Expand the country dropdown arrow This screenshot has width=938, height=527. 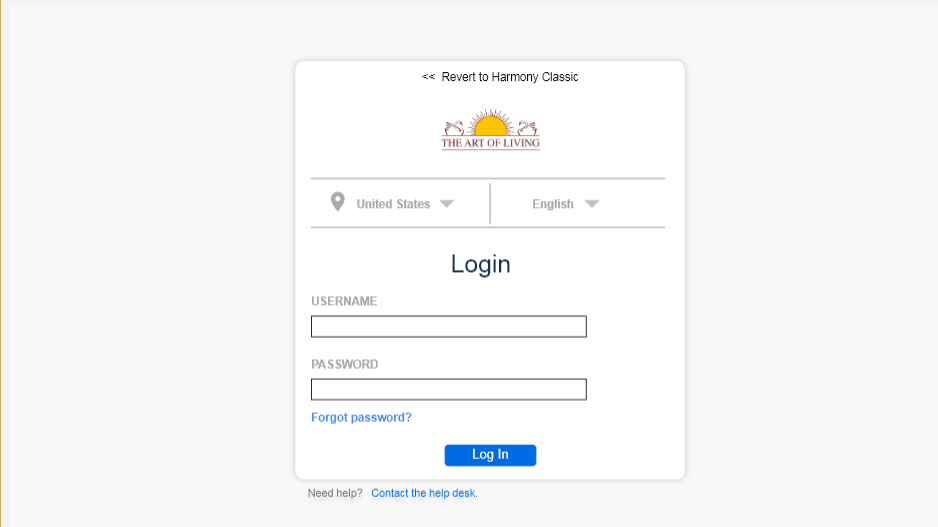(x=446, y=204)
